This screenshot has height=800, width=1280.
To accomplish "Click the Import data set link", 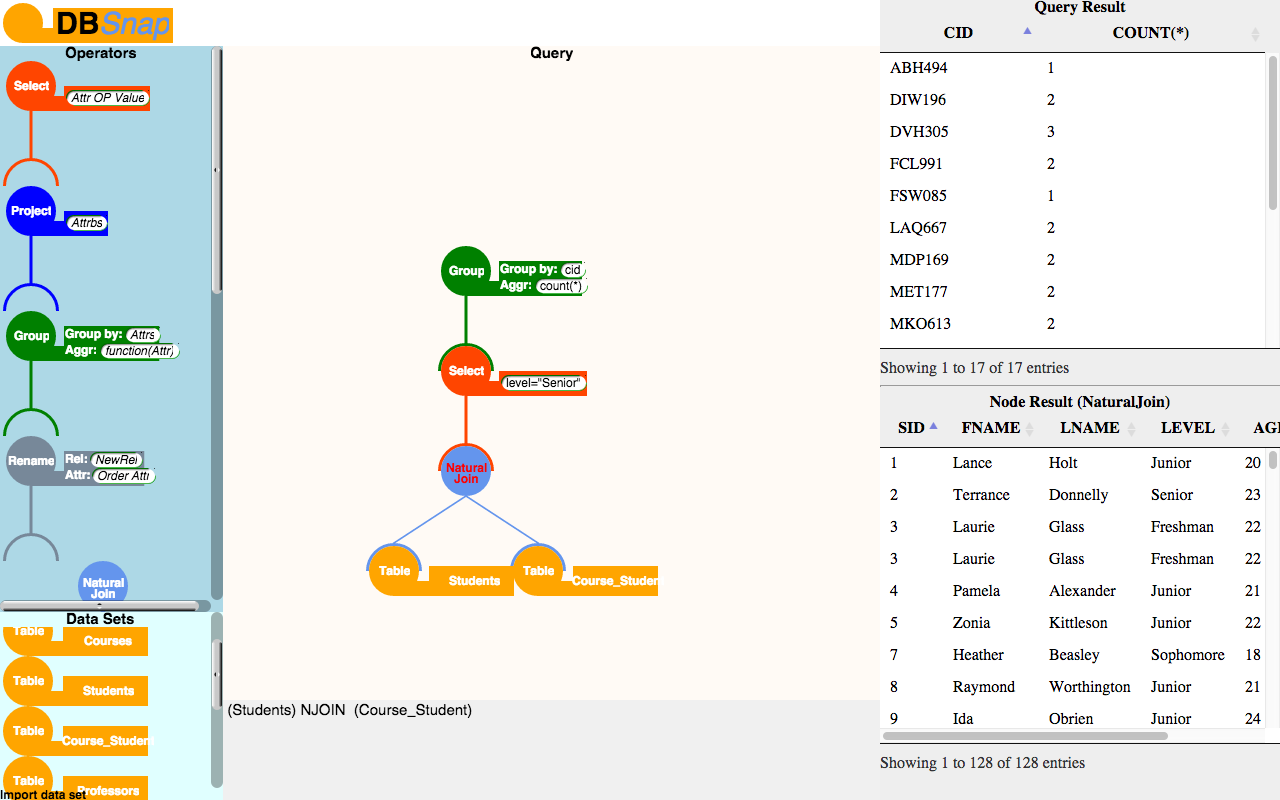I will [x=43, y=795].
